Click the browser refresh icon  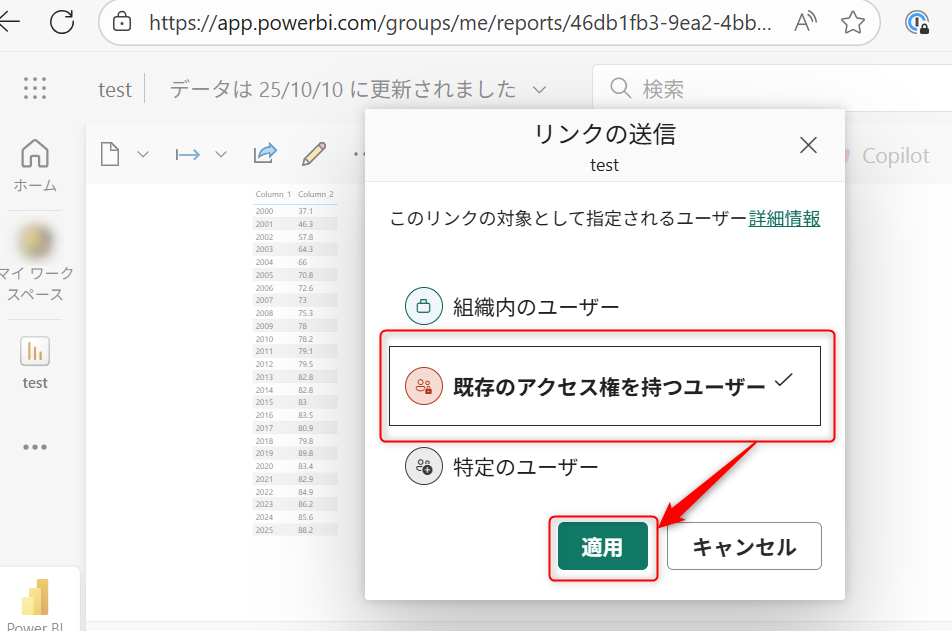62,22
